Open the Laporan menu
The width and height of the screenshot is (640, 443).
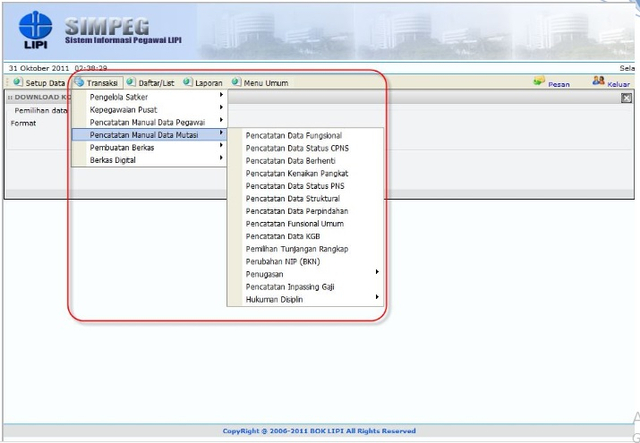[x=209, y=83]
